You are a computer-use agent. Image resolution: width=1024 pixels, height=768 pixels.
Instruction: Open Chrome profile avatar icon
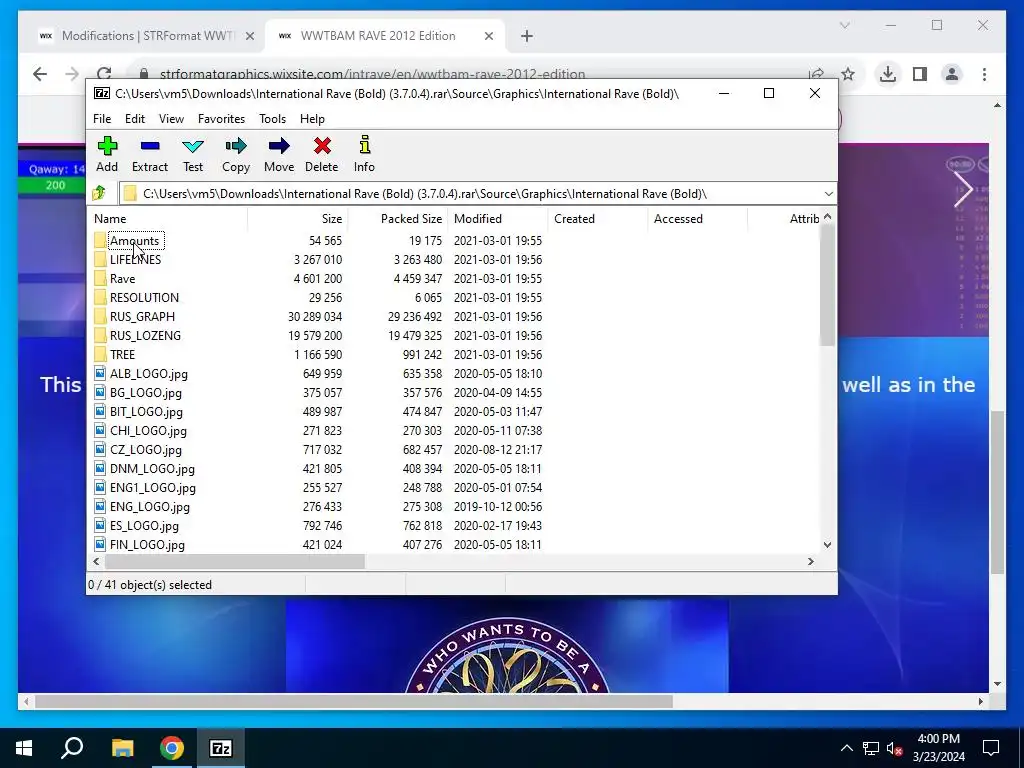[952, 74]
